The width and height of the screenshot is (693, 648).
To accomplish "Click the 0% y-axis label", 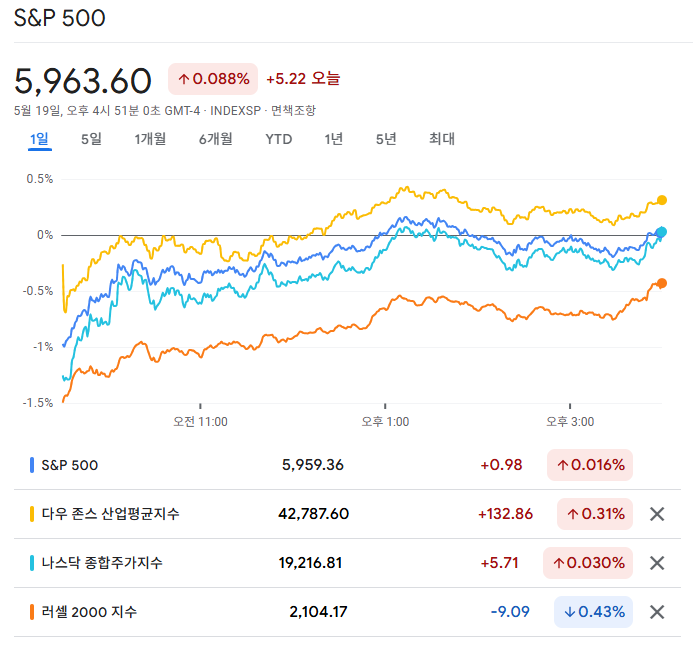I will (45, 235).
